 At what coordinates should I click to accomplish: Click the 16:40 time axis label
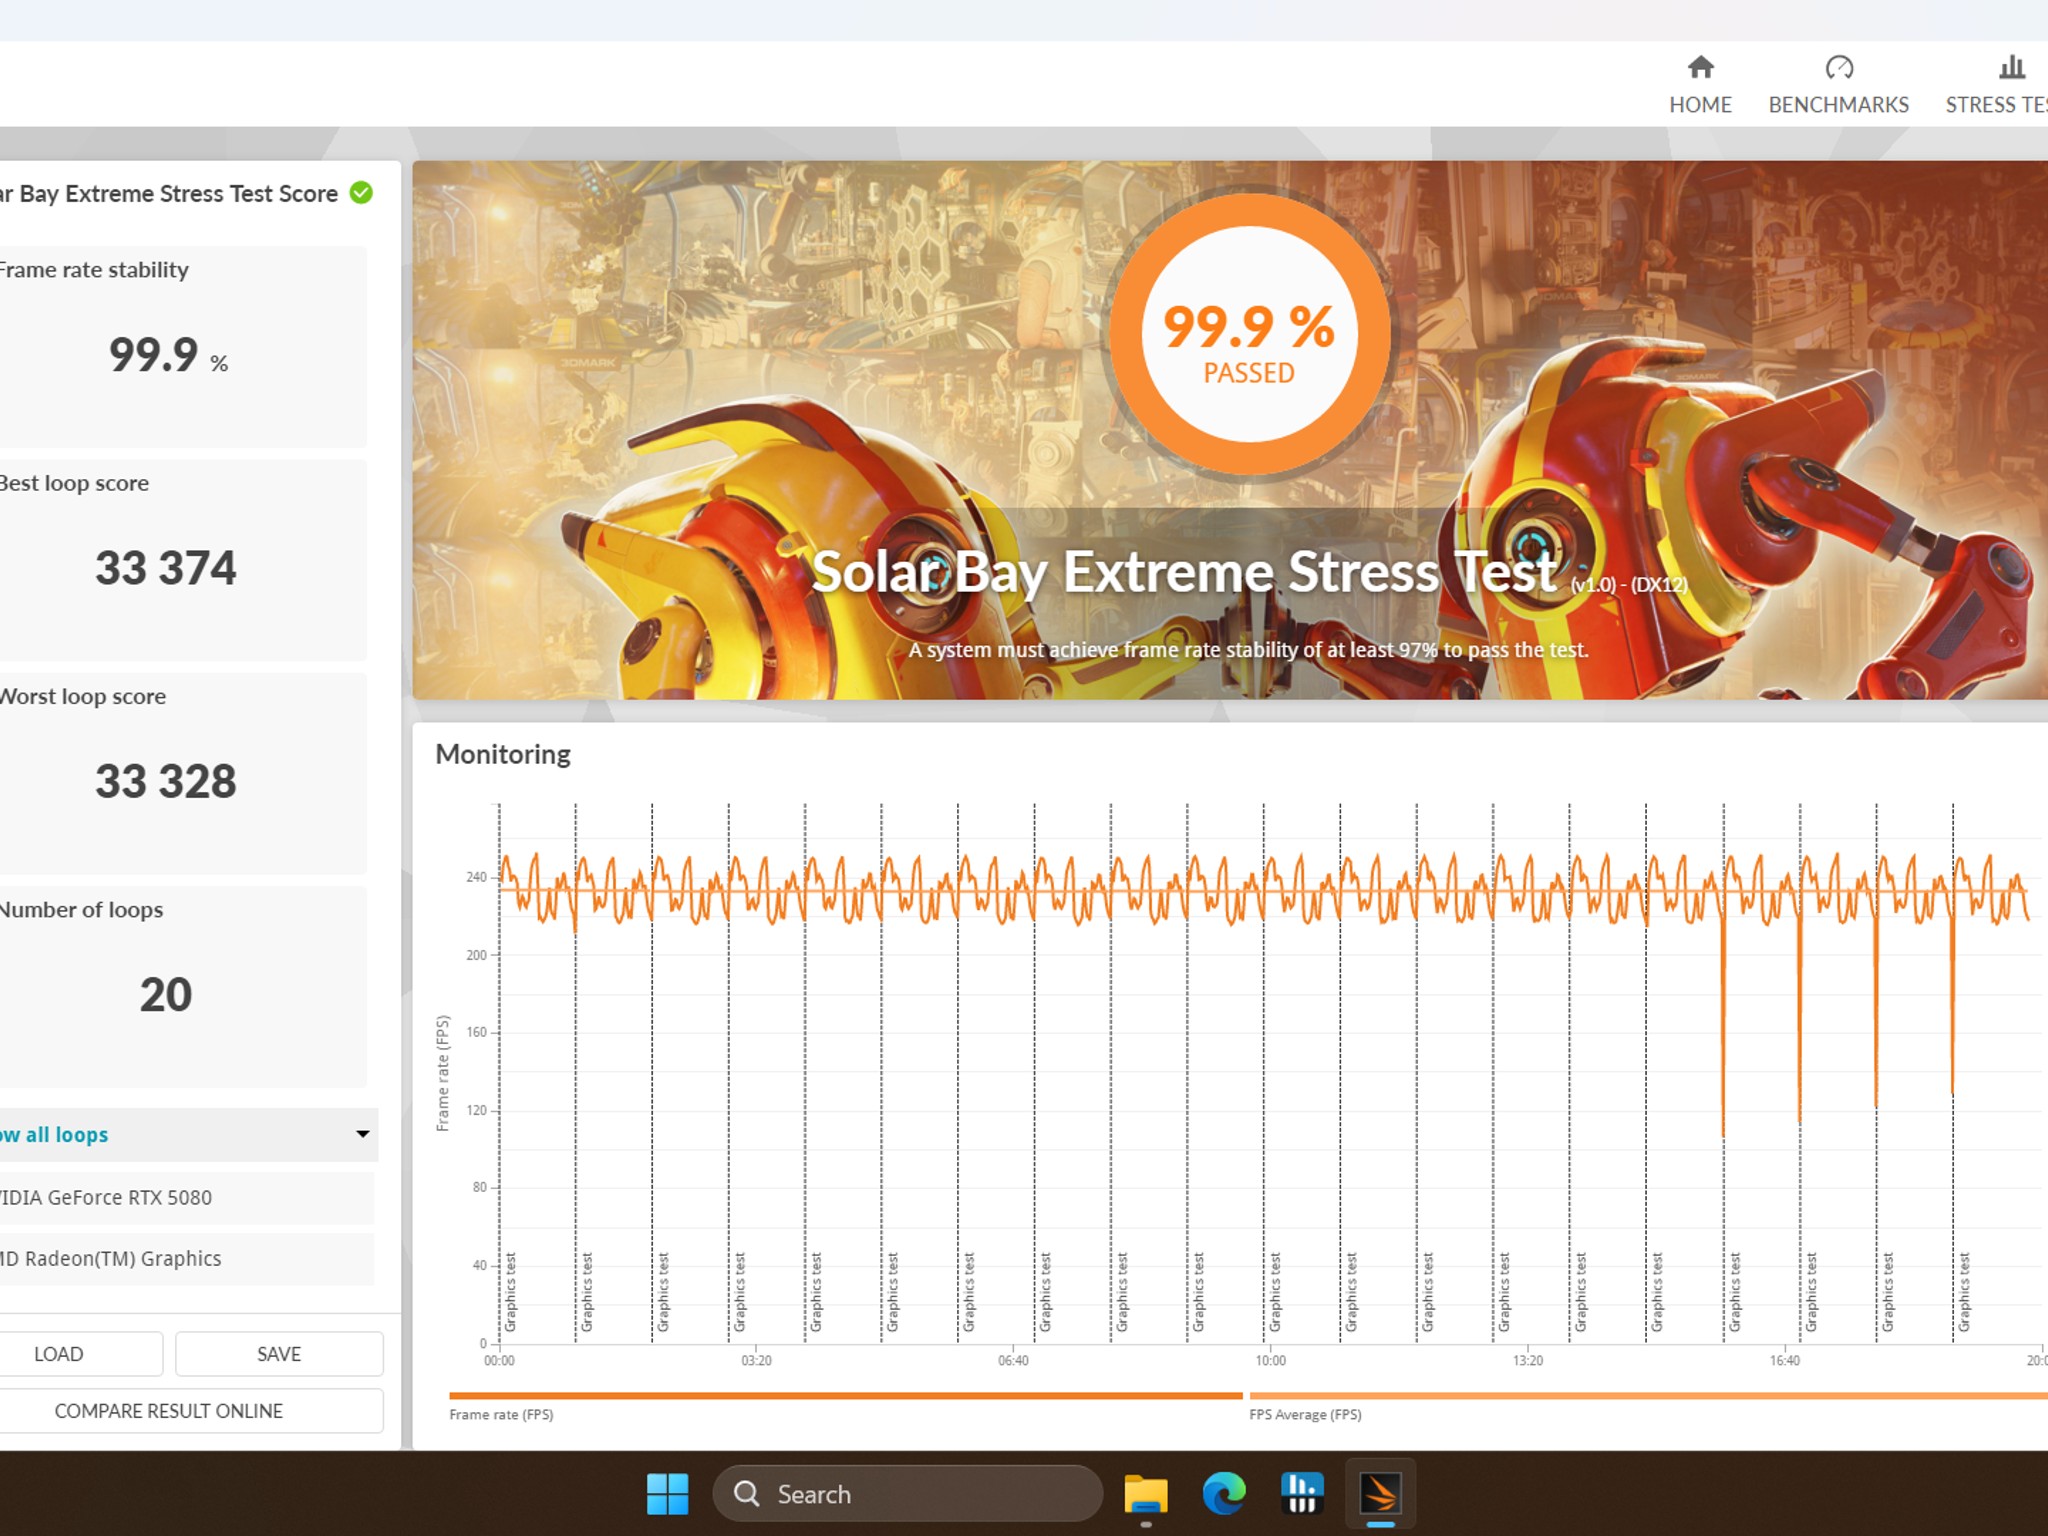click(1785, 1361)
